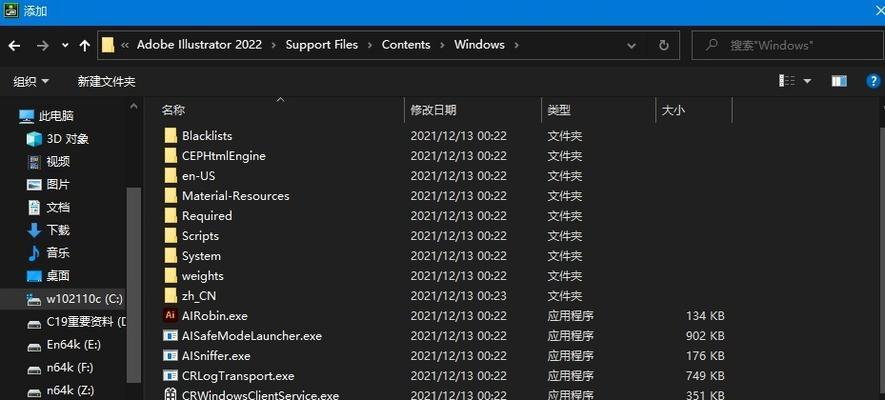
Task: Expand chevron after Contents breadcrumb
Action: click(x=442, y=45)
